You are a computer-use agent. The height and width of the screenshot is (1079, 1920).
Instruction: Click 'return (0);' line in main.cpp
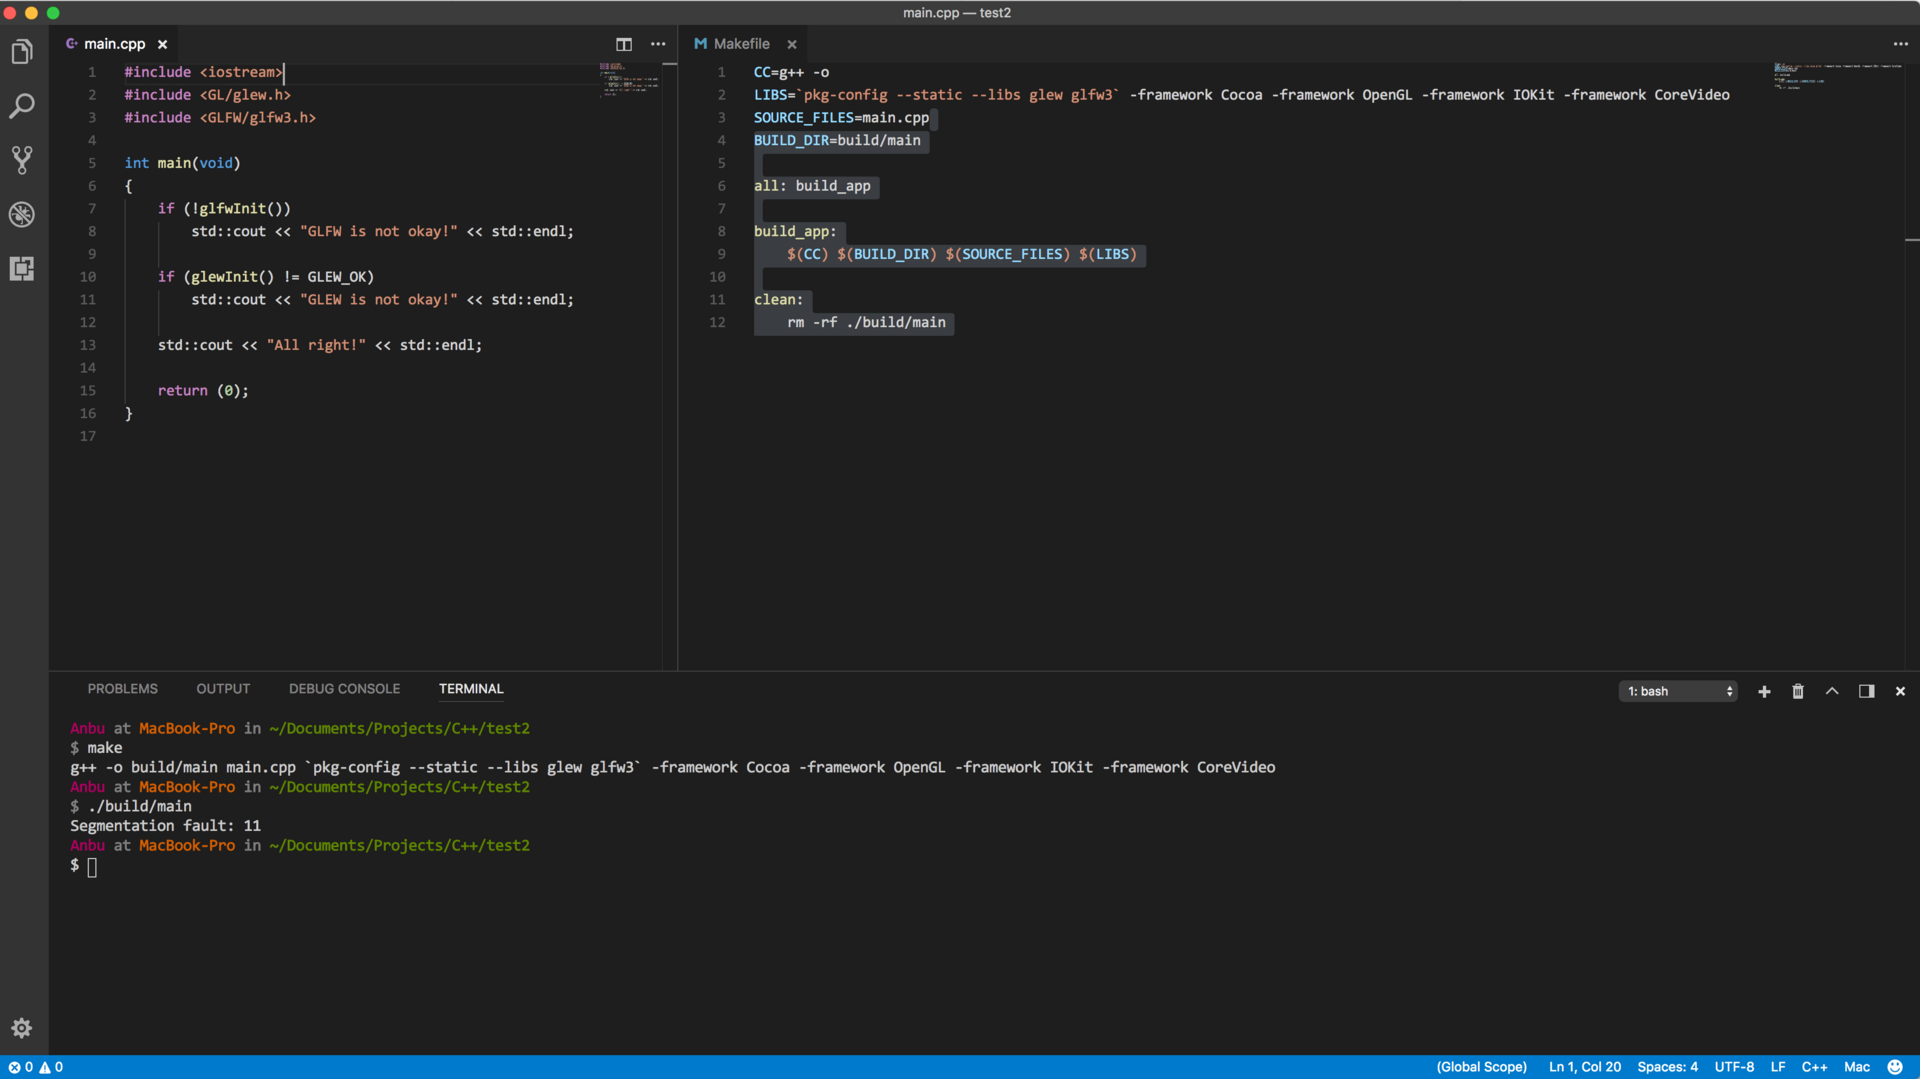click(203, 391)
